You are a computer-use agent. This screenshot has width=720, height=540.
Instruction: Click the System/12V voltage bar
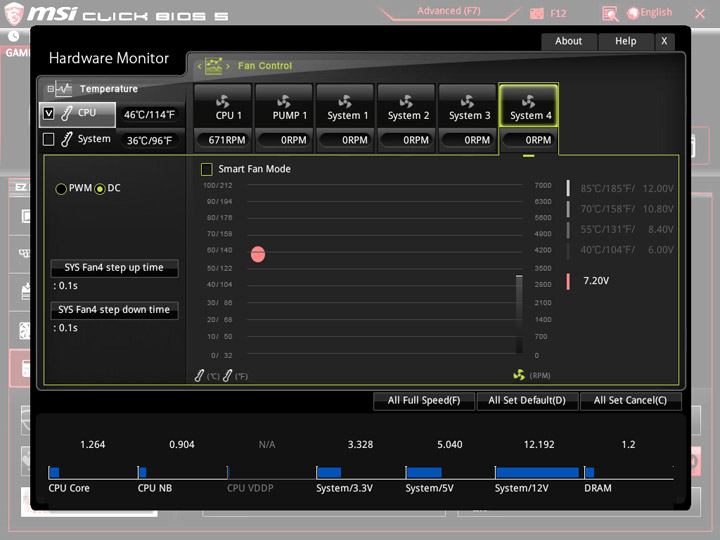tap(537, 472)
